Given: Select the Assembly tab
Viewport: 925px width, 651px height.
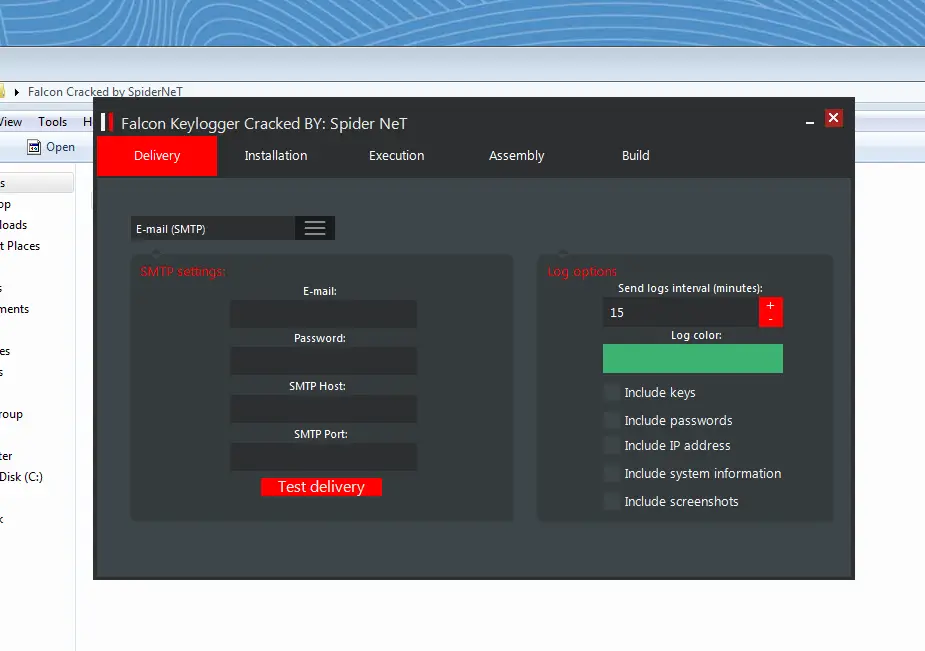Looking at the screenshot, I should [516, 155].
